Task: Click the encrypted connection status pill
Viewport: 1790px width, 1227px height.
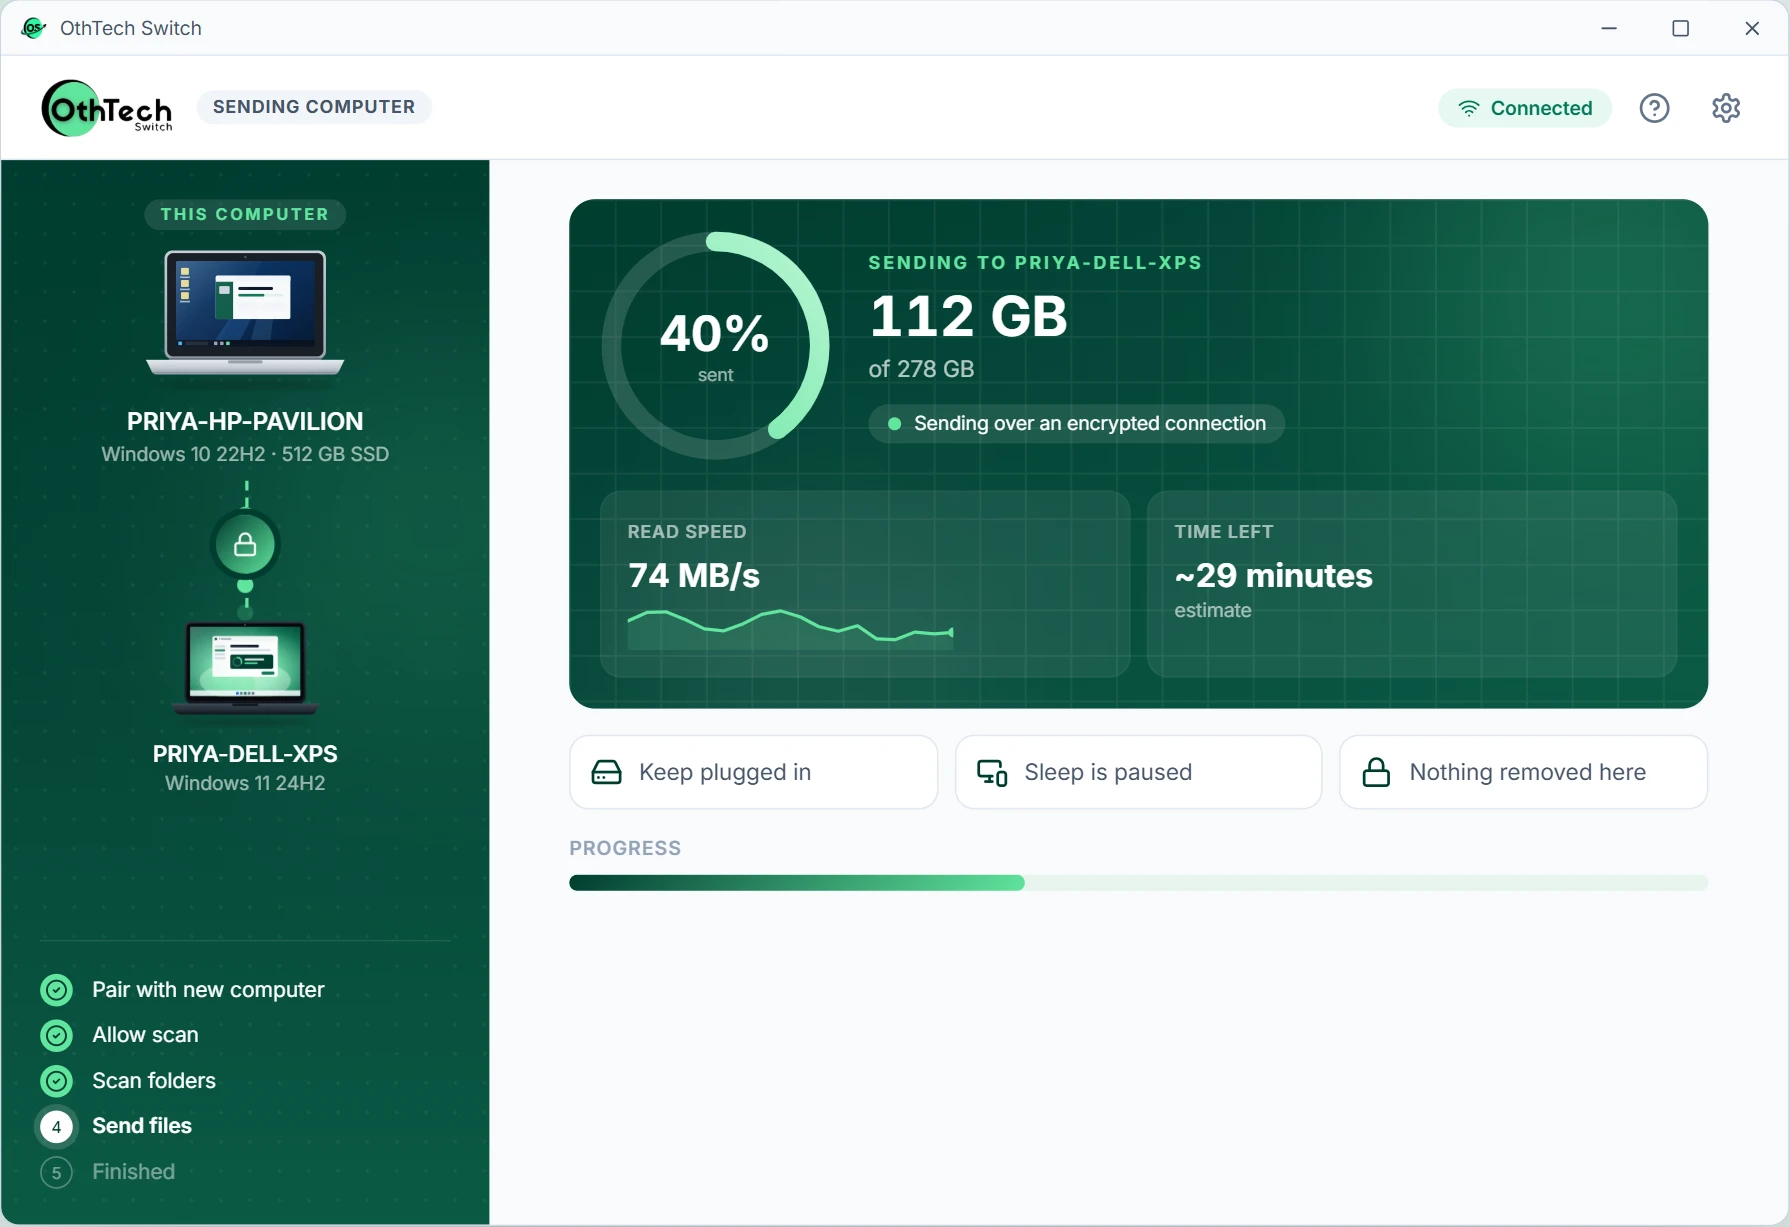Action: 1077,423
